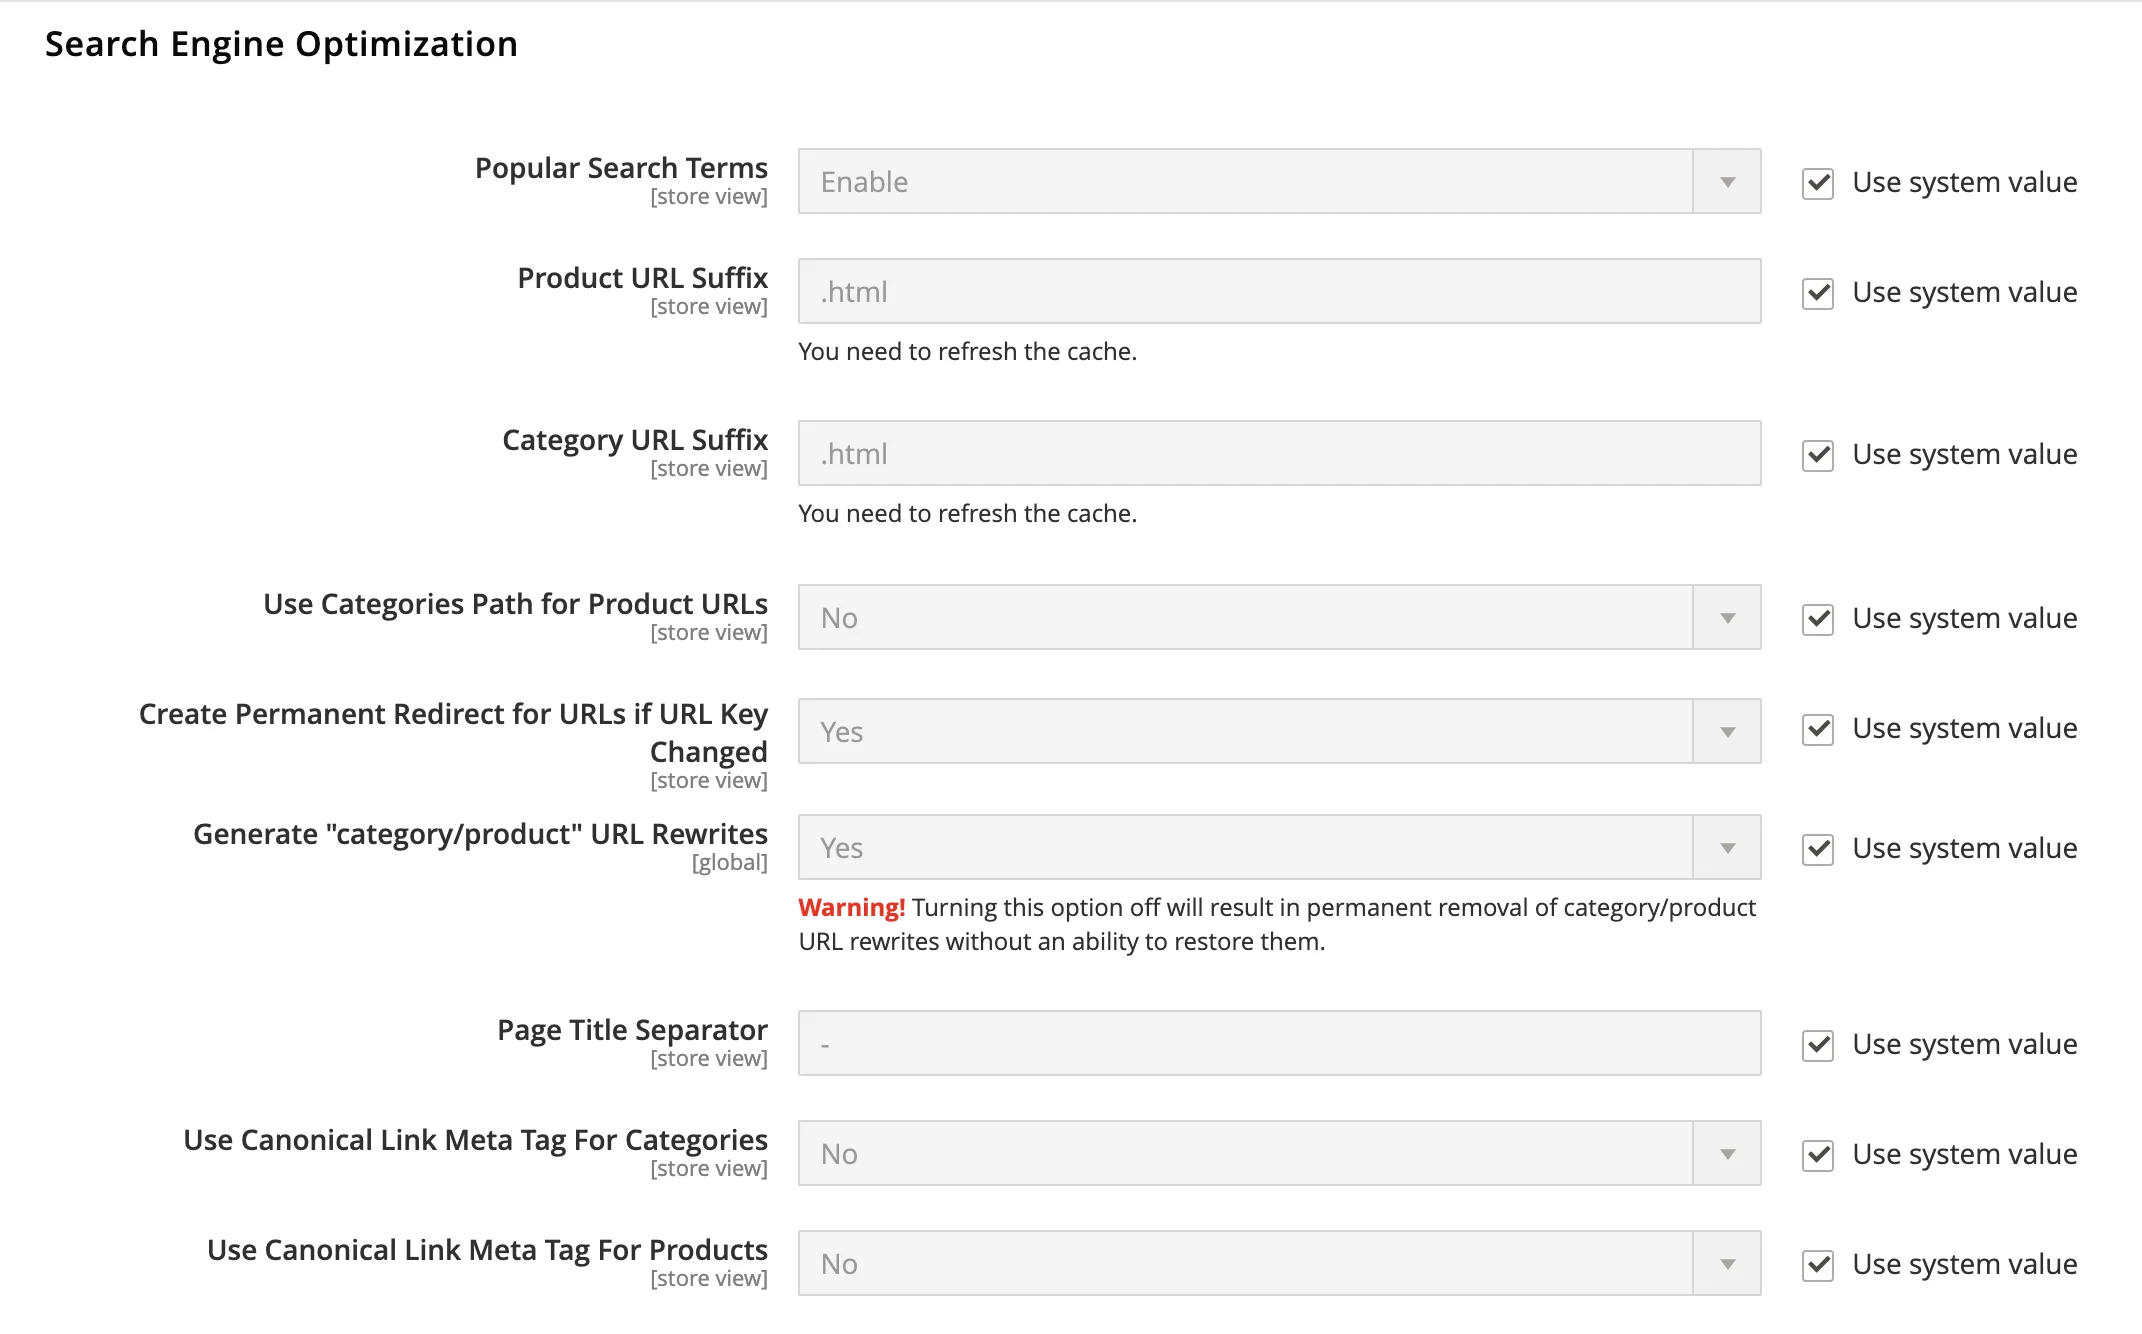Toggle Product URL Suffix system value checkbox
The image size is (2142, 1334).
point(1817,293)
